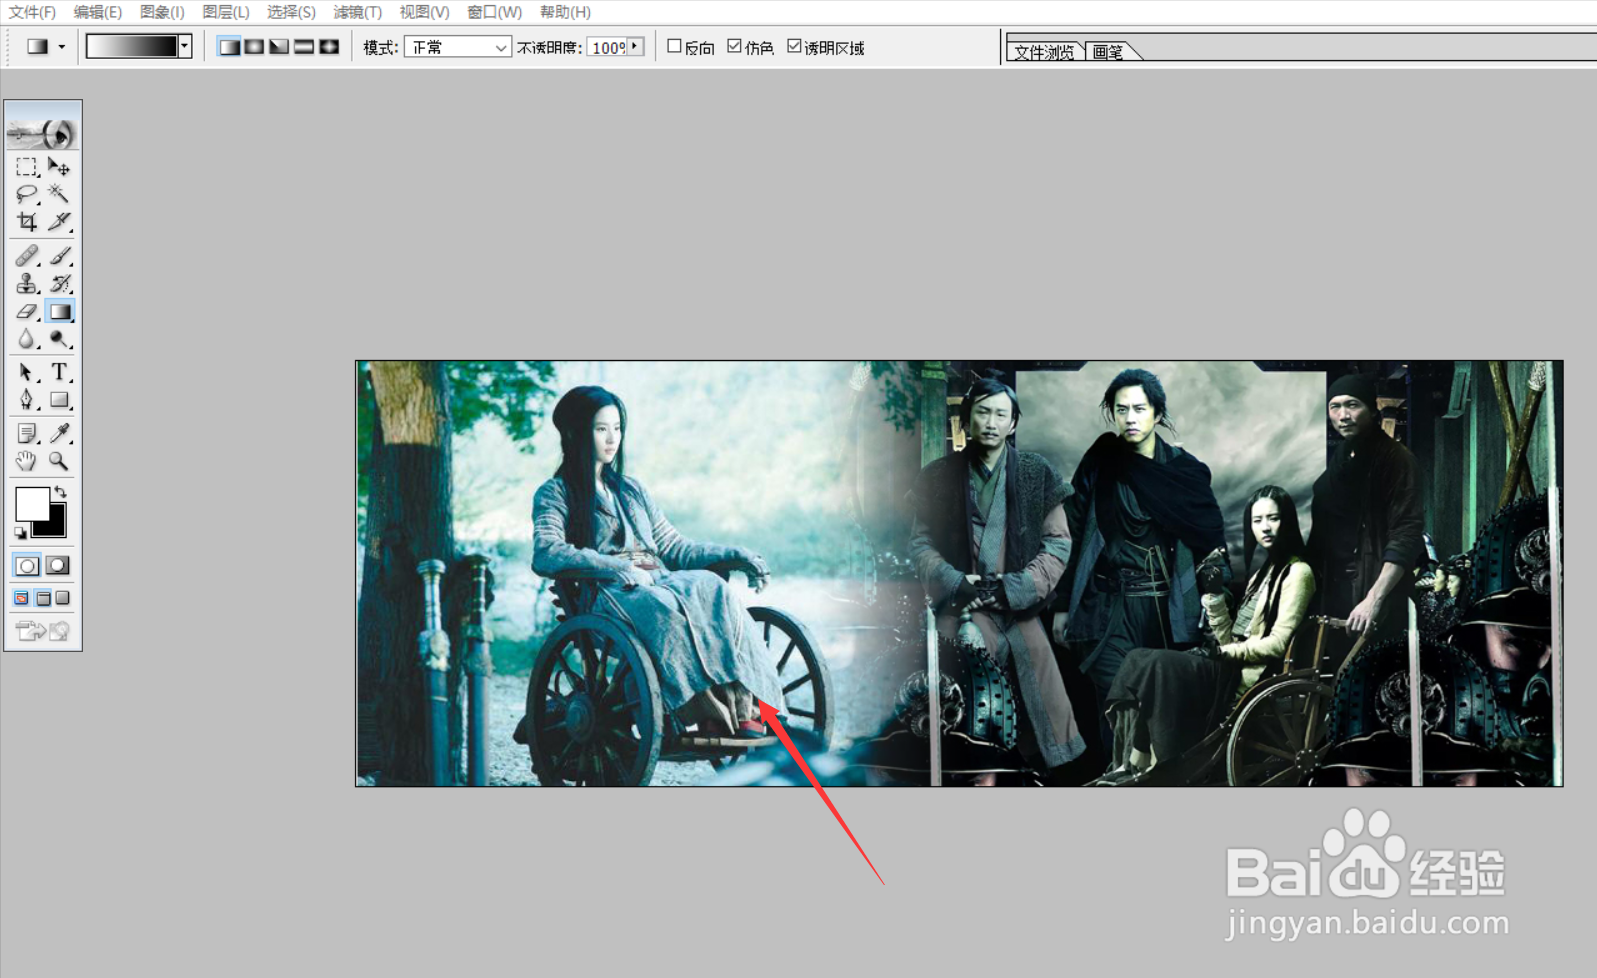
Task: Select the Clone Stamp tool
Action: [x=26, y=284]
